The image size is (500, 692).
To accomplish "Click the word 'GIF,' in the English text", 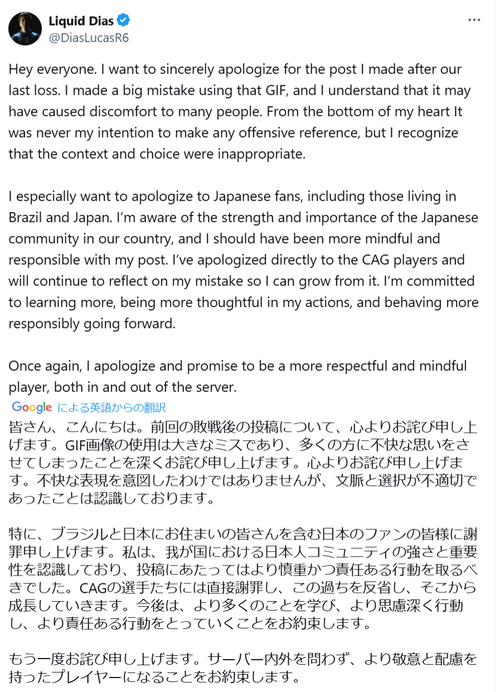I will [x=277, y=90].
